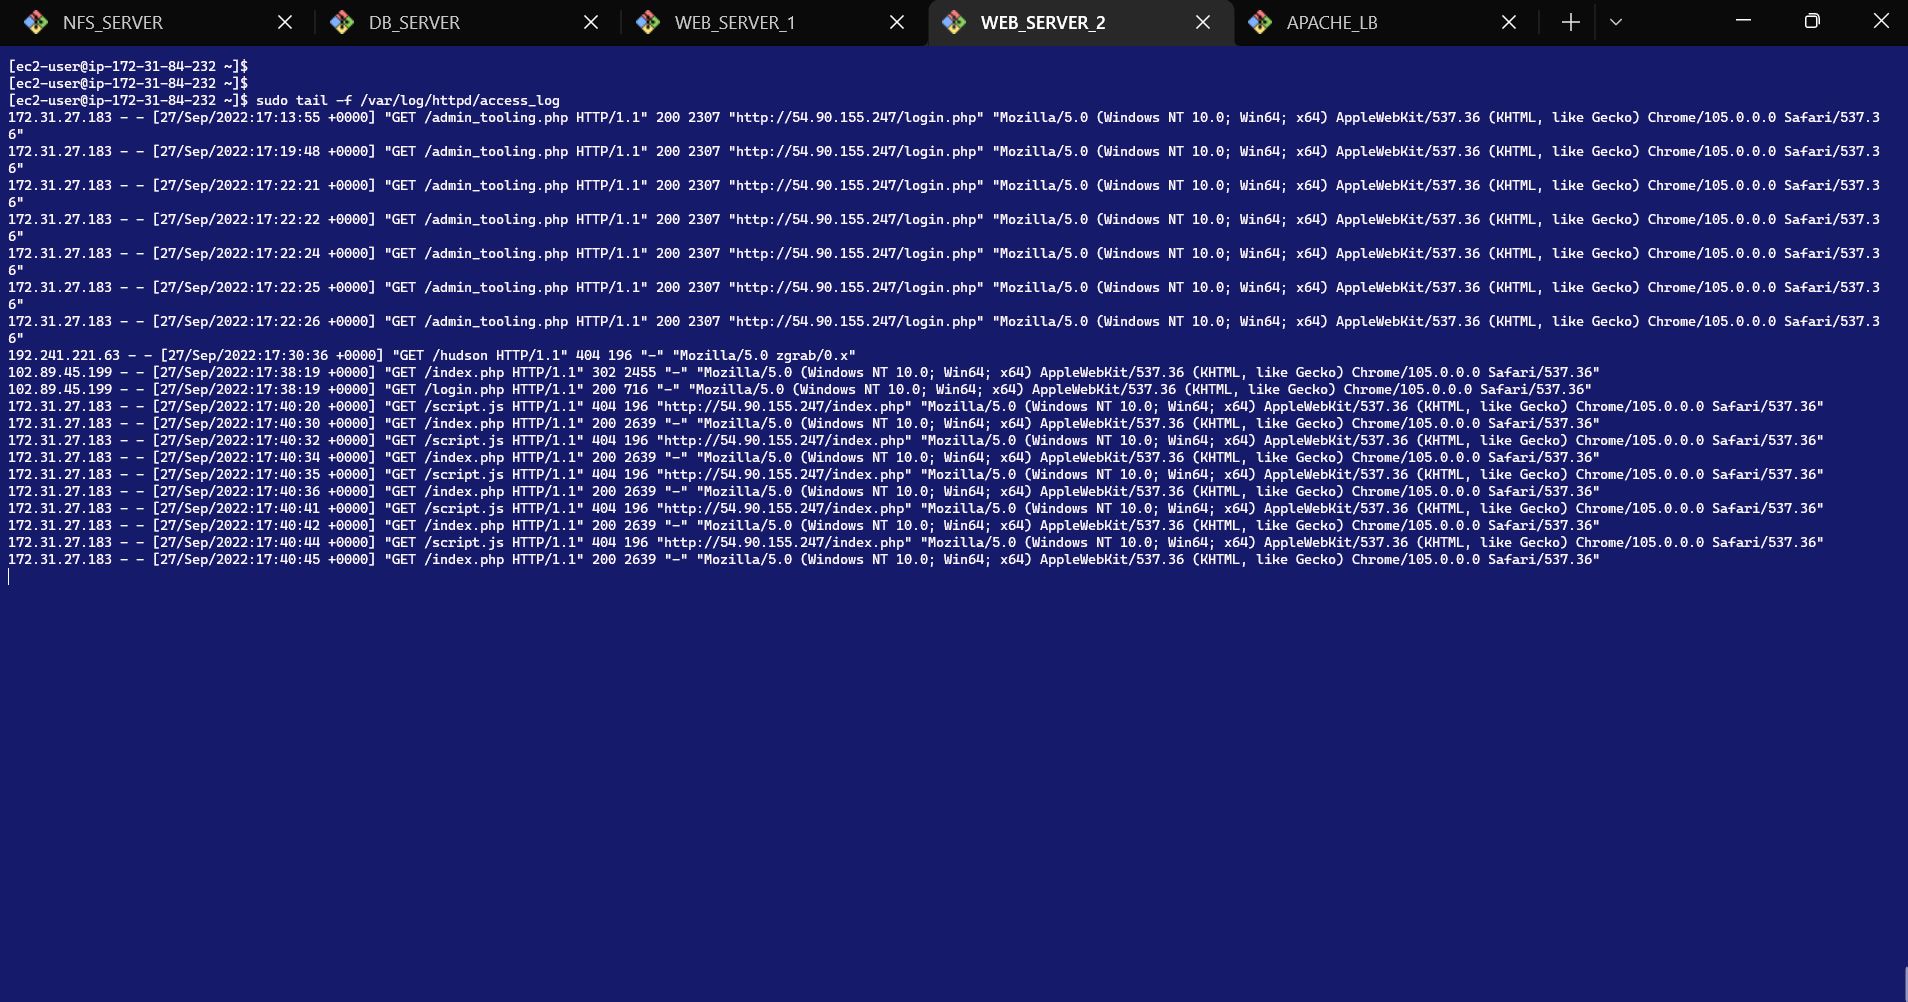Restore down the terminal window
The width and height of the screenshot is (1908, 1002).
pyautogui.click(x=1812, y=21)
